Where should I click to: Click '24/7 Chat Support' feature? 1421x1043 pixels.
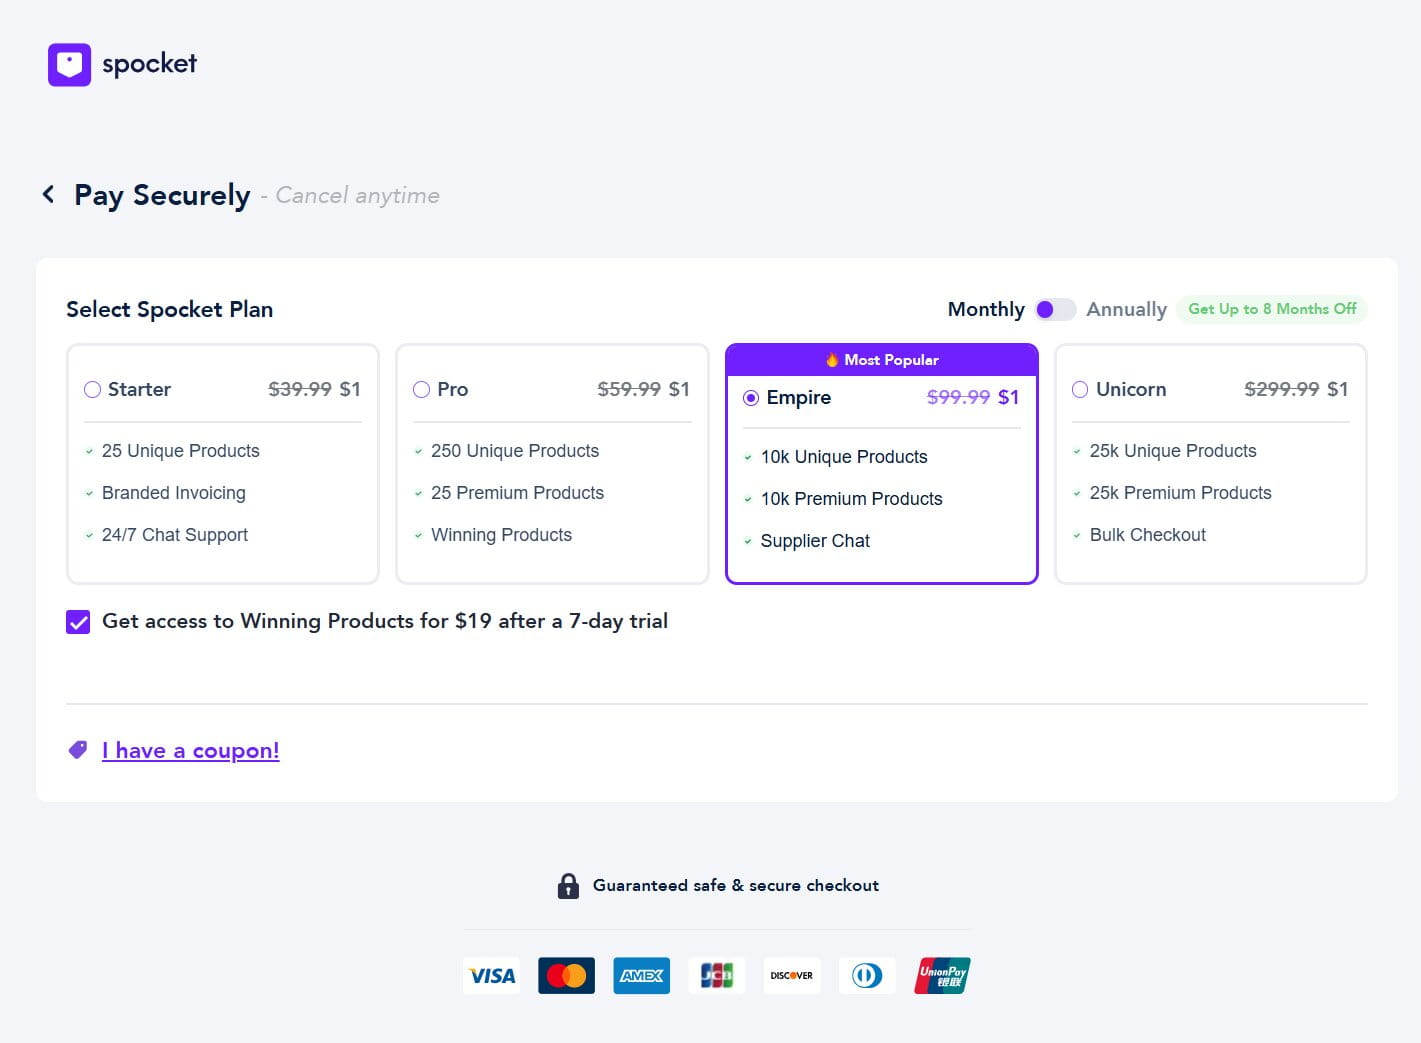(x=175, y=535)
